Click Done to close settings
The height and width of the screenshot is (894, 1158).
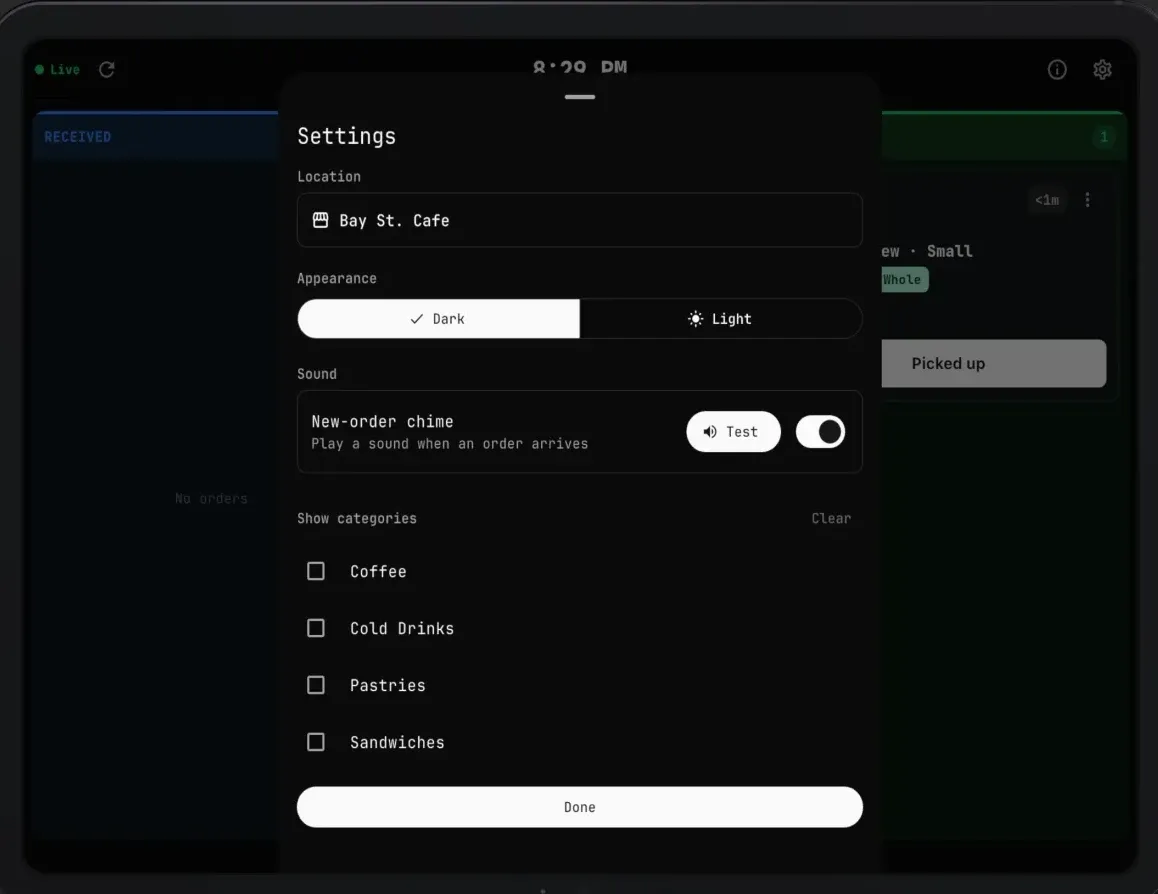click(580, 807)
